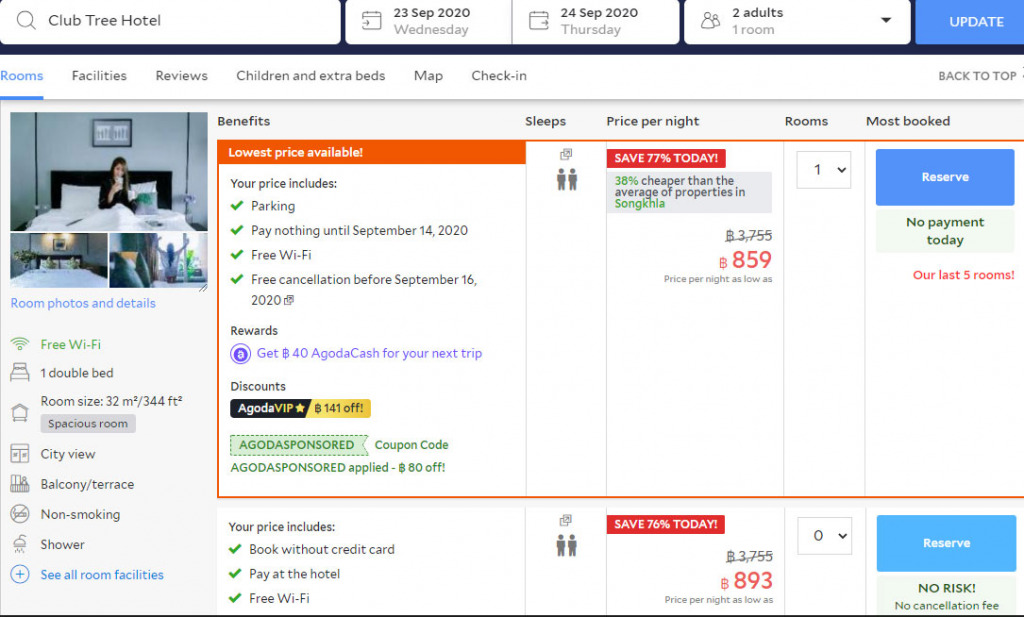
Task: Click the guests people icon
Action: (x=710, y=21)
